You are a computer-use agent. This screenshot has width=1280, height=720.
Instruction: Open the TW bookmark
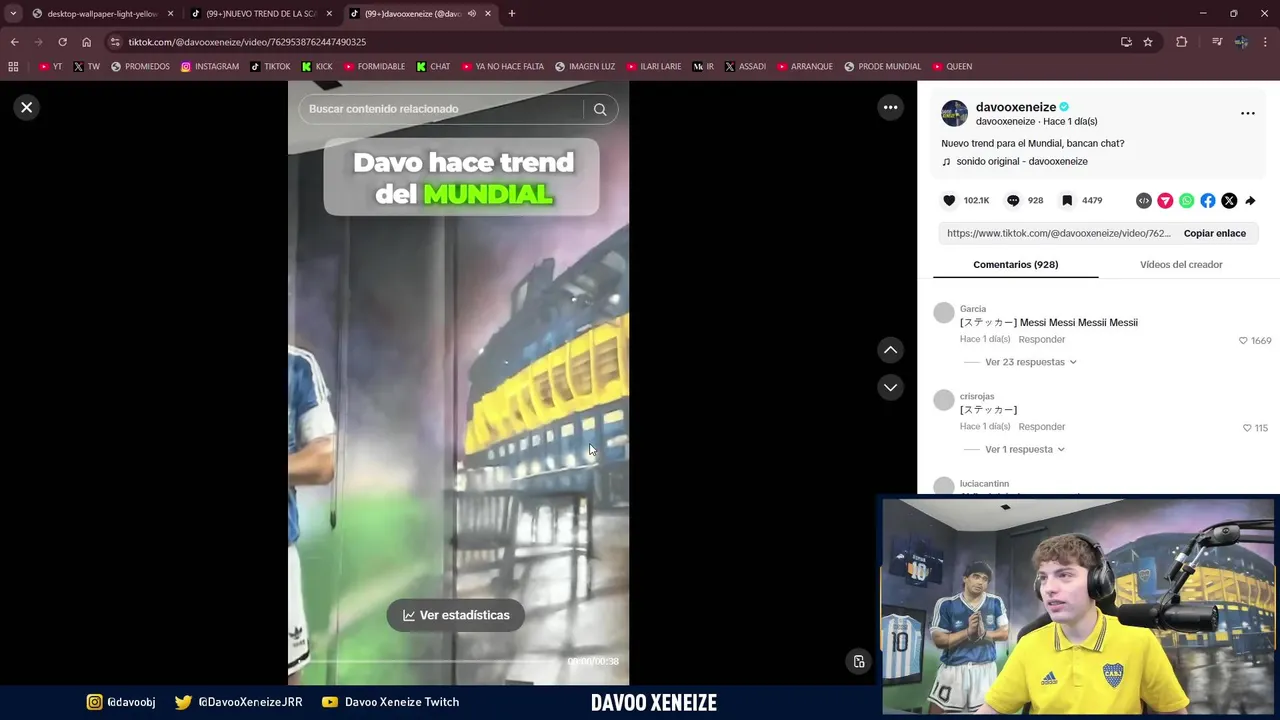click(x=86, y=67)
